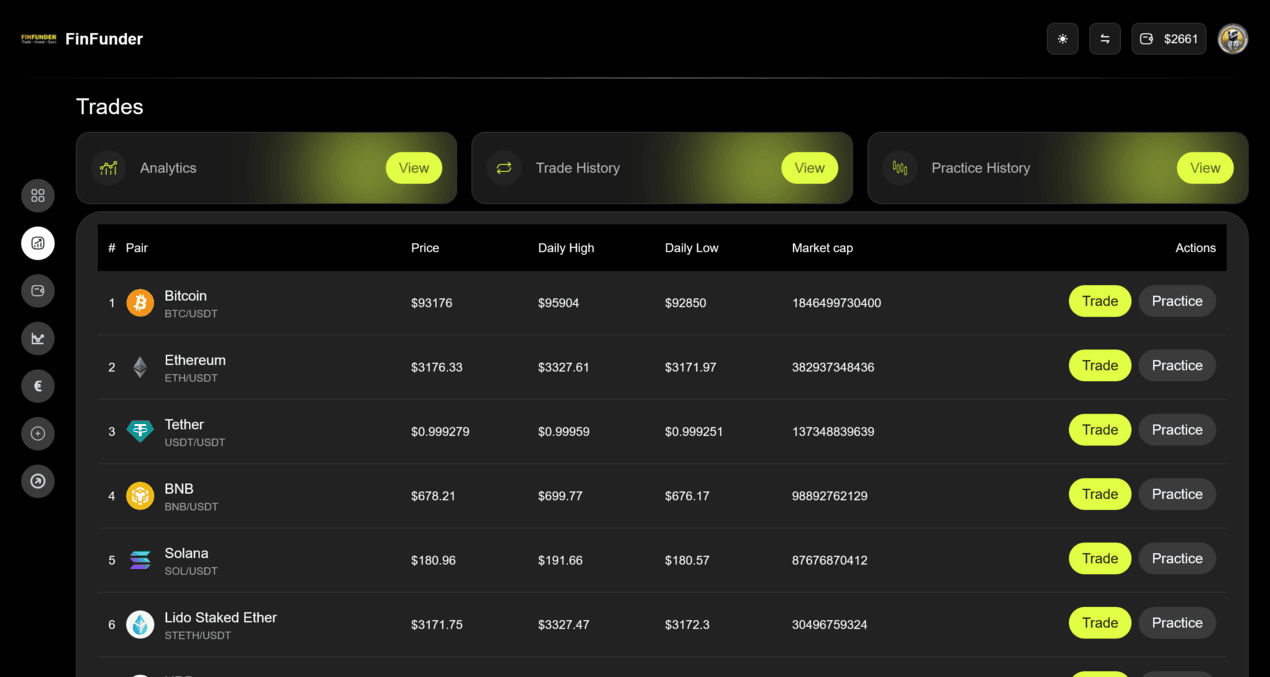Click the plus circle sidebar icon
This screenshot has height=677, width=1270.
click(38, 434)
